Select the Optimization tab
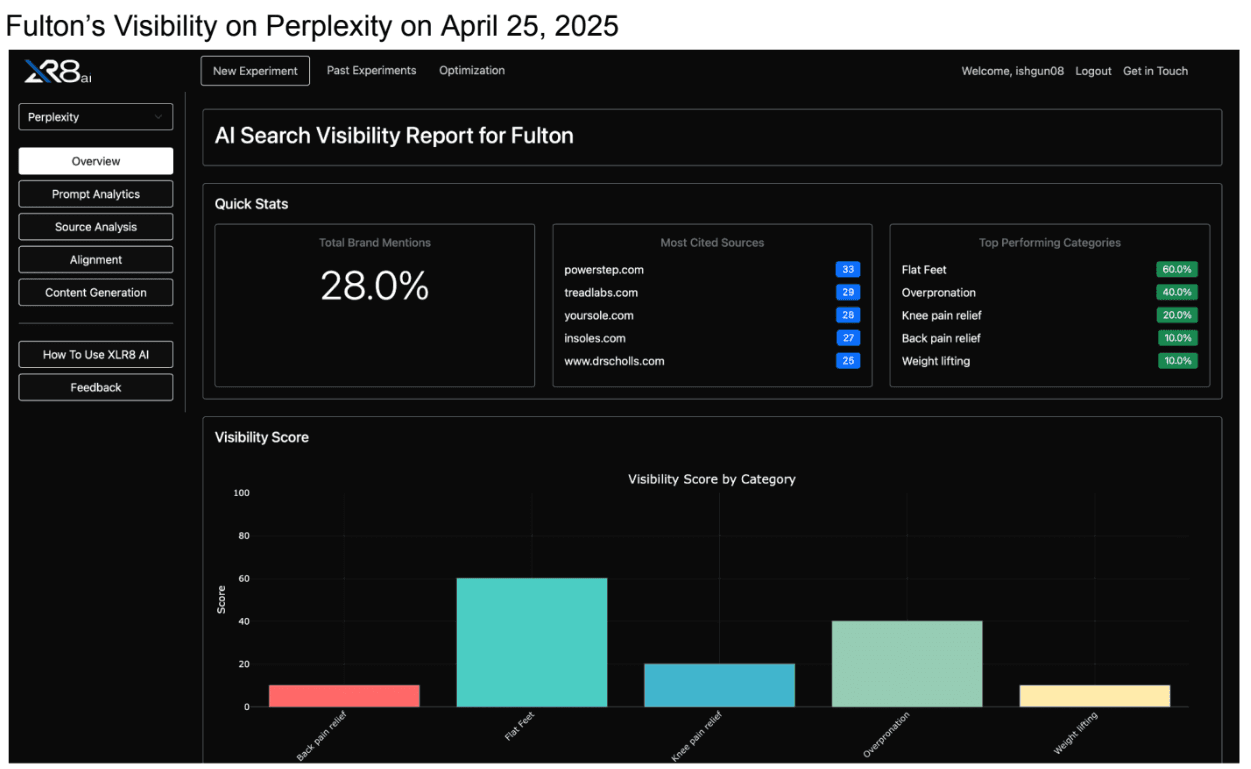1251x769 pixels. click(x=471, y=70)
